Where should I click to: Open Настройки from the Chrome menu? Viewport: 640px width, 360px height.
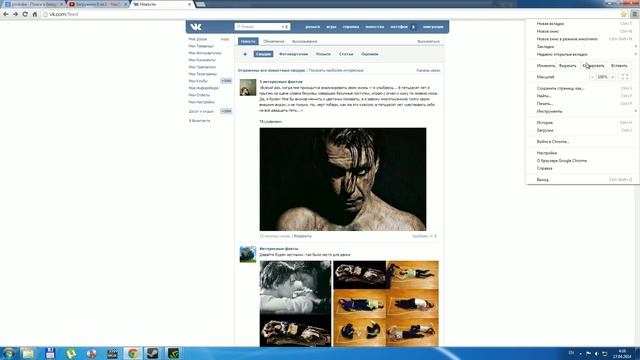pyautogui.click(x=582, y=153)
